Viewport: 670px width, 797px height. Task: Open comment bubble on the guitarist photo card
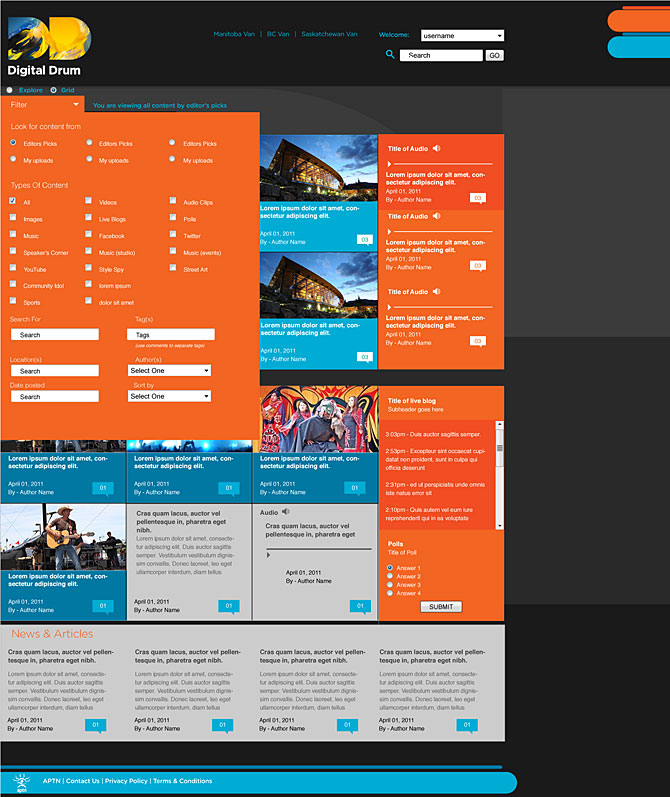101,606
